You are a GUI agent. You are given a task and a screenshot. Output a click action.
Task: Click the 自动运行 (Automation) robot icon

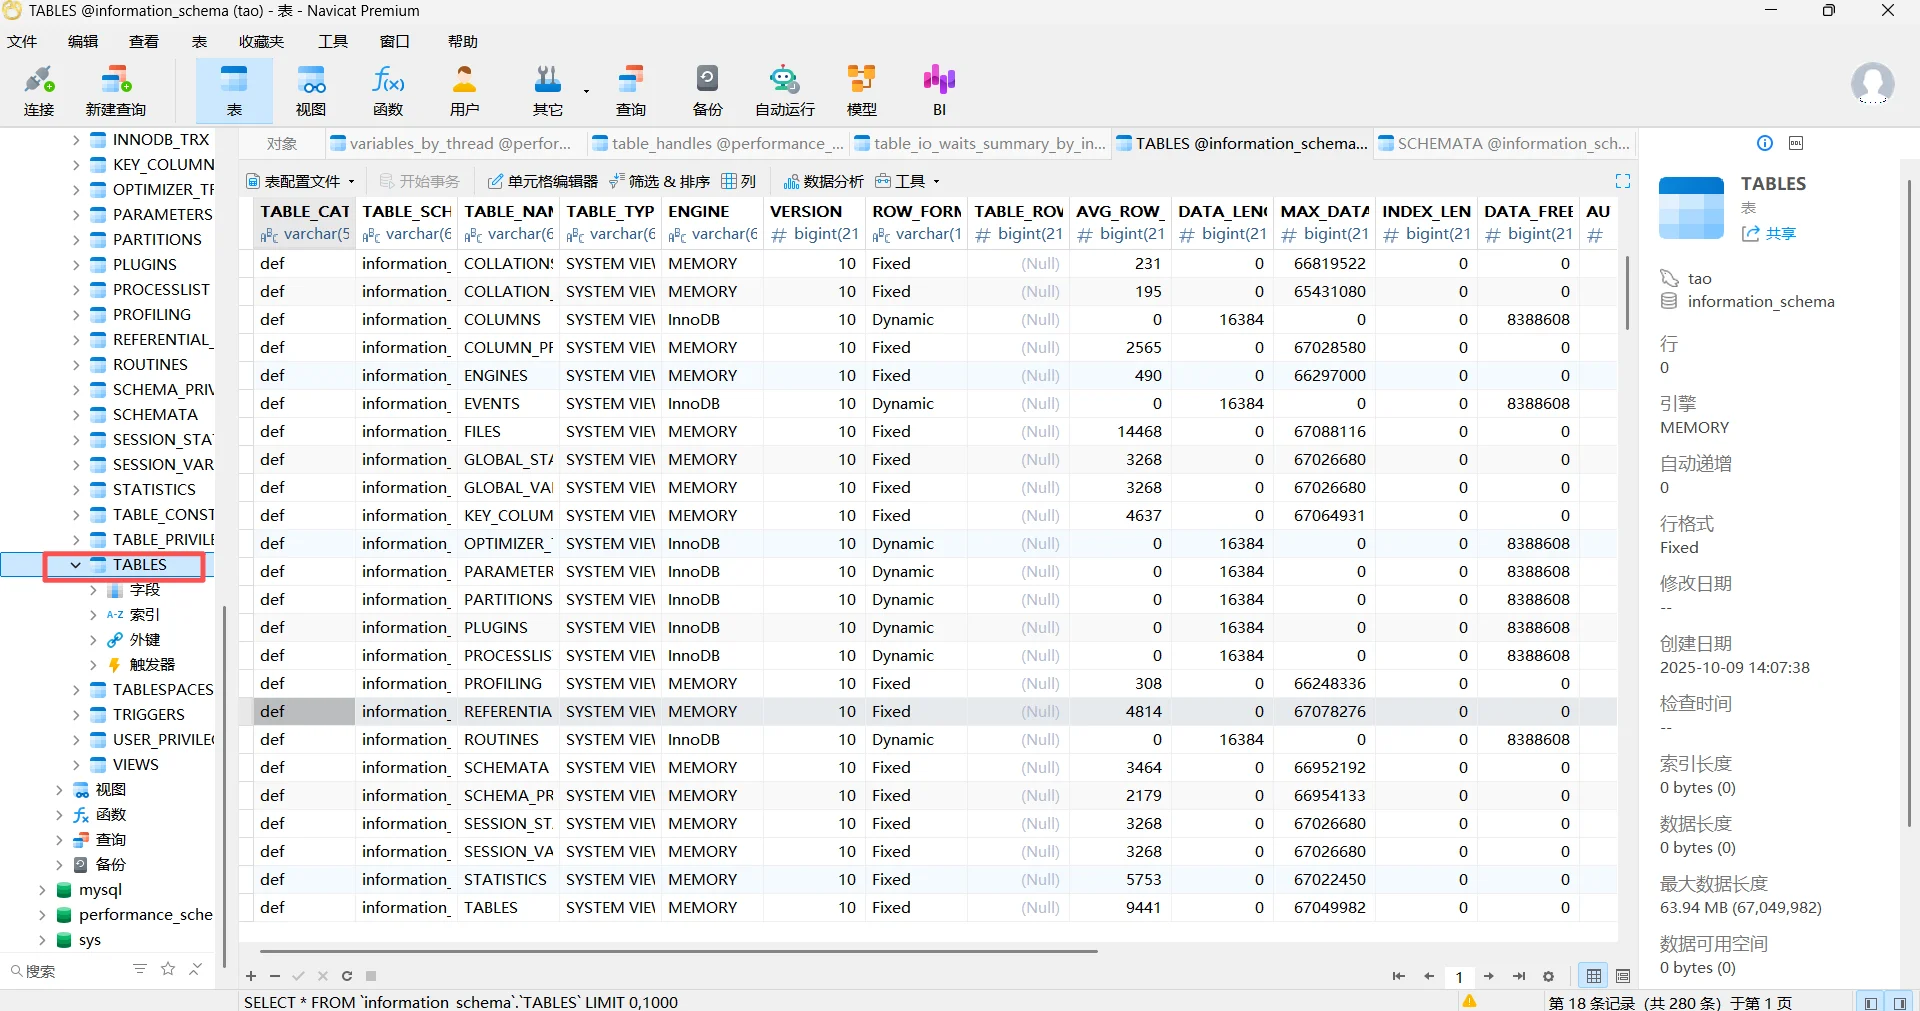(784, 90)
